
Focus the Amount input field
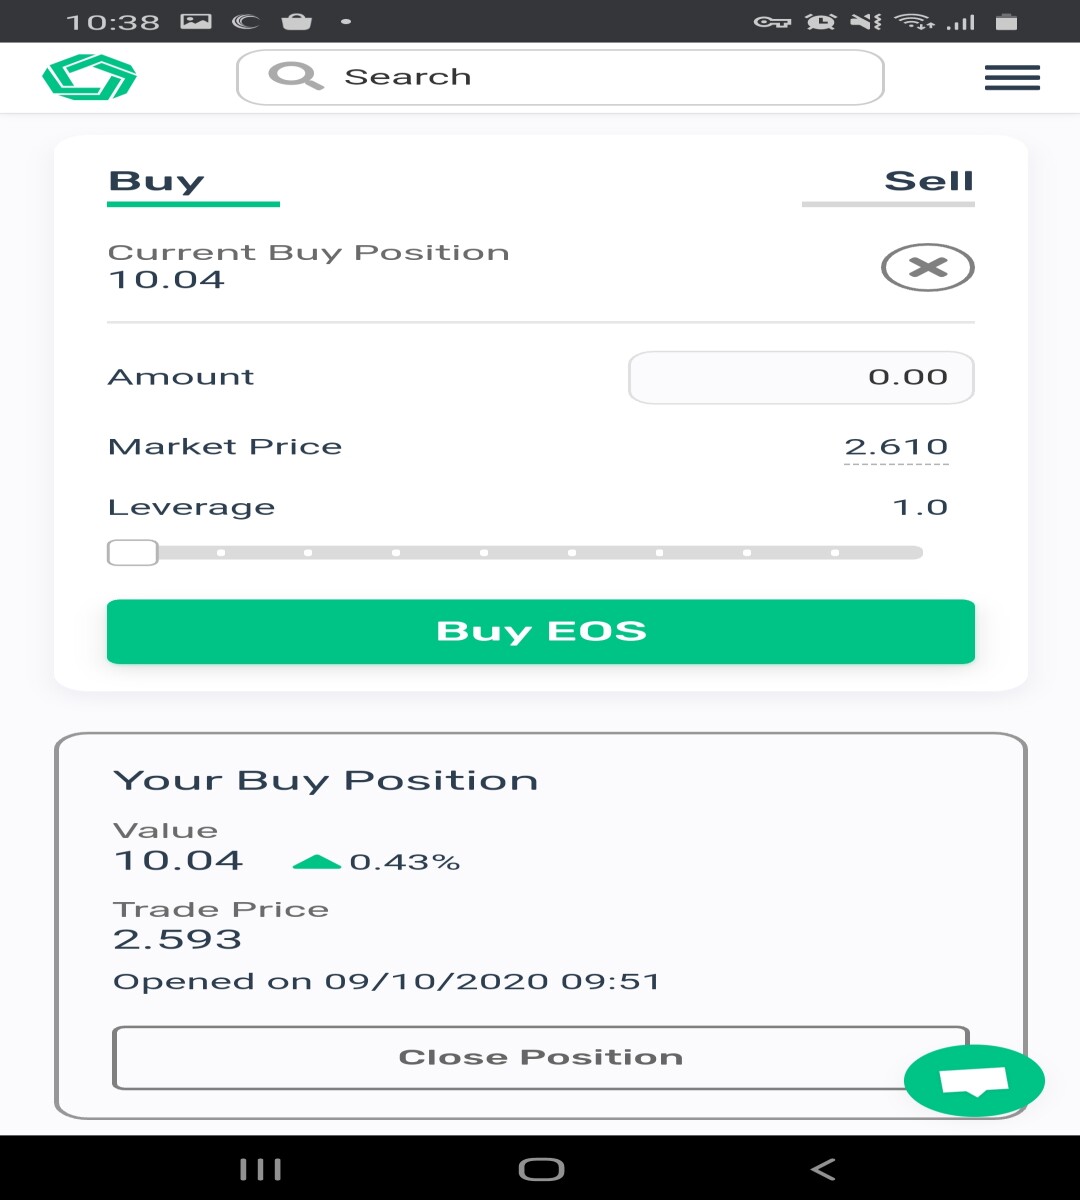coord(801,377)
